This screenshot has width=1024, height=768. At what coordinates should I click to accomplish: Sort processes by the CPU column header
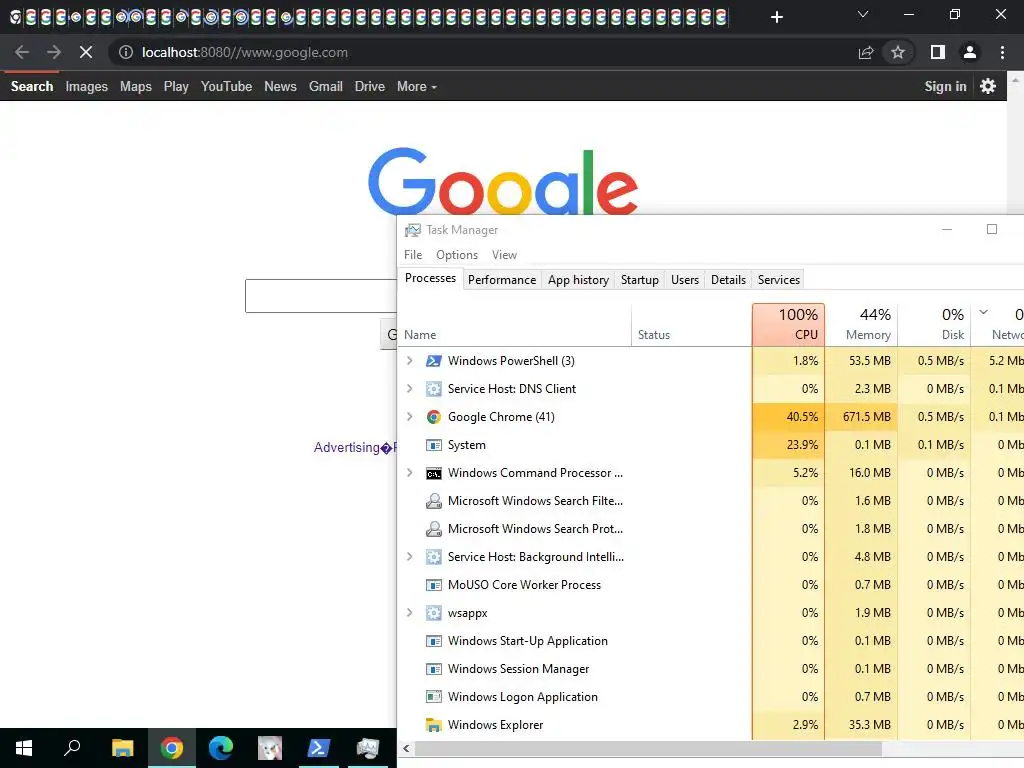(x=788, y=325)
